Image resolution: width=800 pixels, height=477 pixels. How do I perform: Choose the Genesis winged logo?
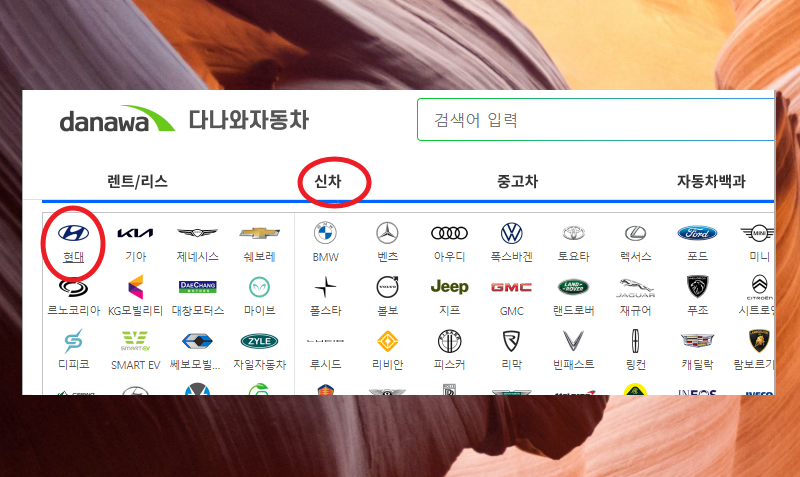click(x=197, y=233)
